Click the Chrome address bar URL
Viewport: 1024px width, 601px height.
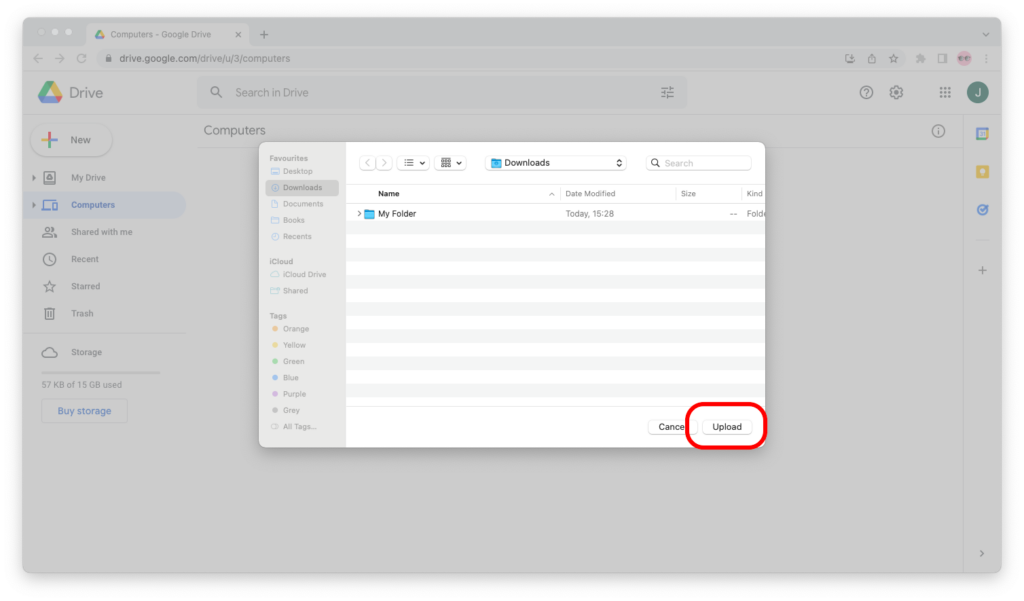click(204, 59)
